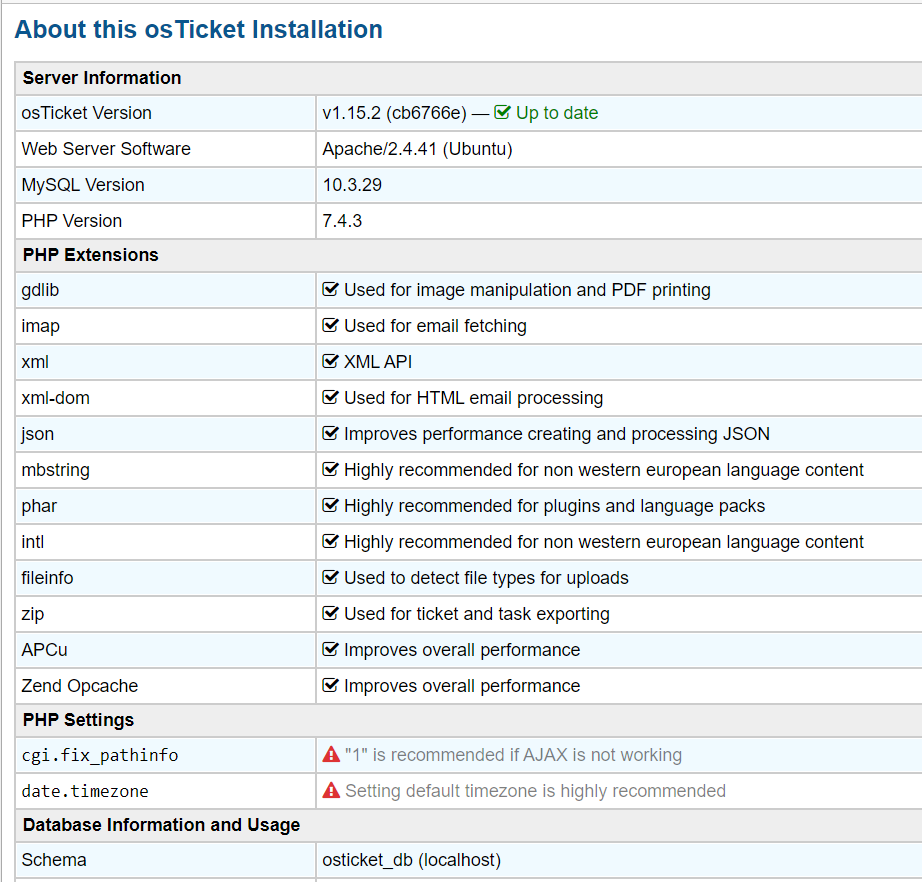Click the AJAX is not working recommendation text

(513, 755)
